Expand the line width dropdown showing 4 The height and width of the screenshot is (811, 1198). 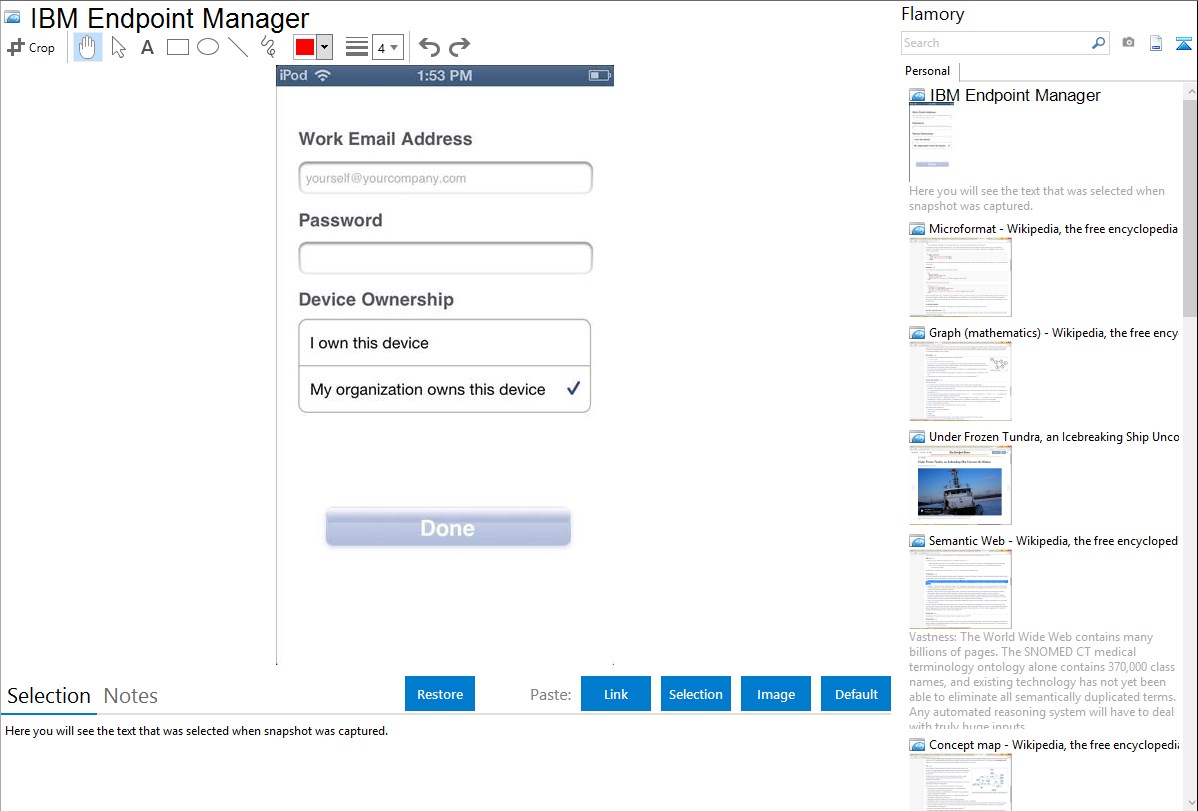(387, 48)
